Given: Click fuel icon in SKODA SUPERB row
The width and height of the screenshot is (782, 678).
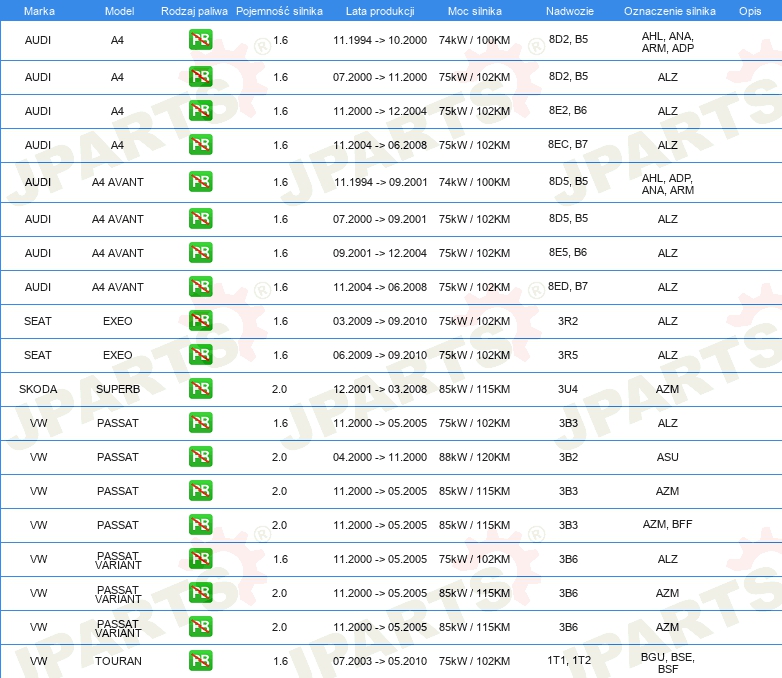Looking at the screenshot, I should pyautogui.click(x=200, y=388).
